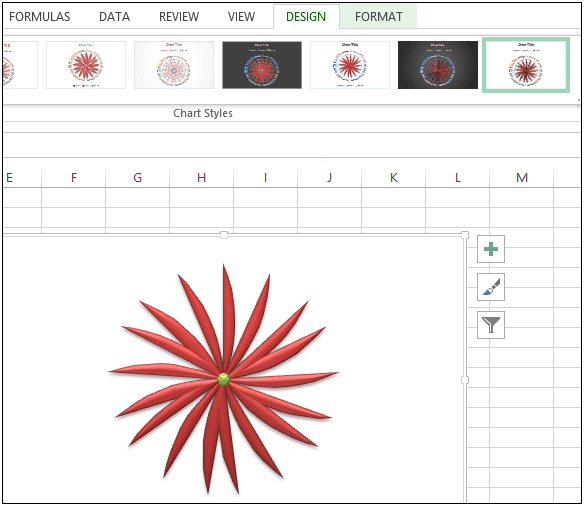Apply the faded light gray chart style
This screenshot has height=506, width=584.
point(174,65)
